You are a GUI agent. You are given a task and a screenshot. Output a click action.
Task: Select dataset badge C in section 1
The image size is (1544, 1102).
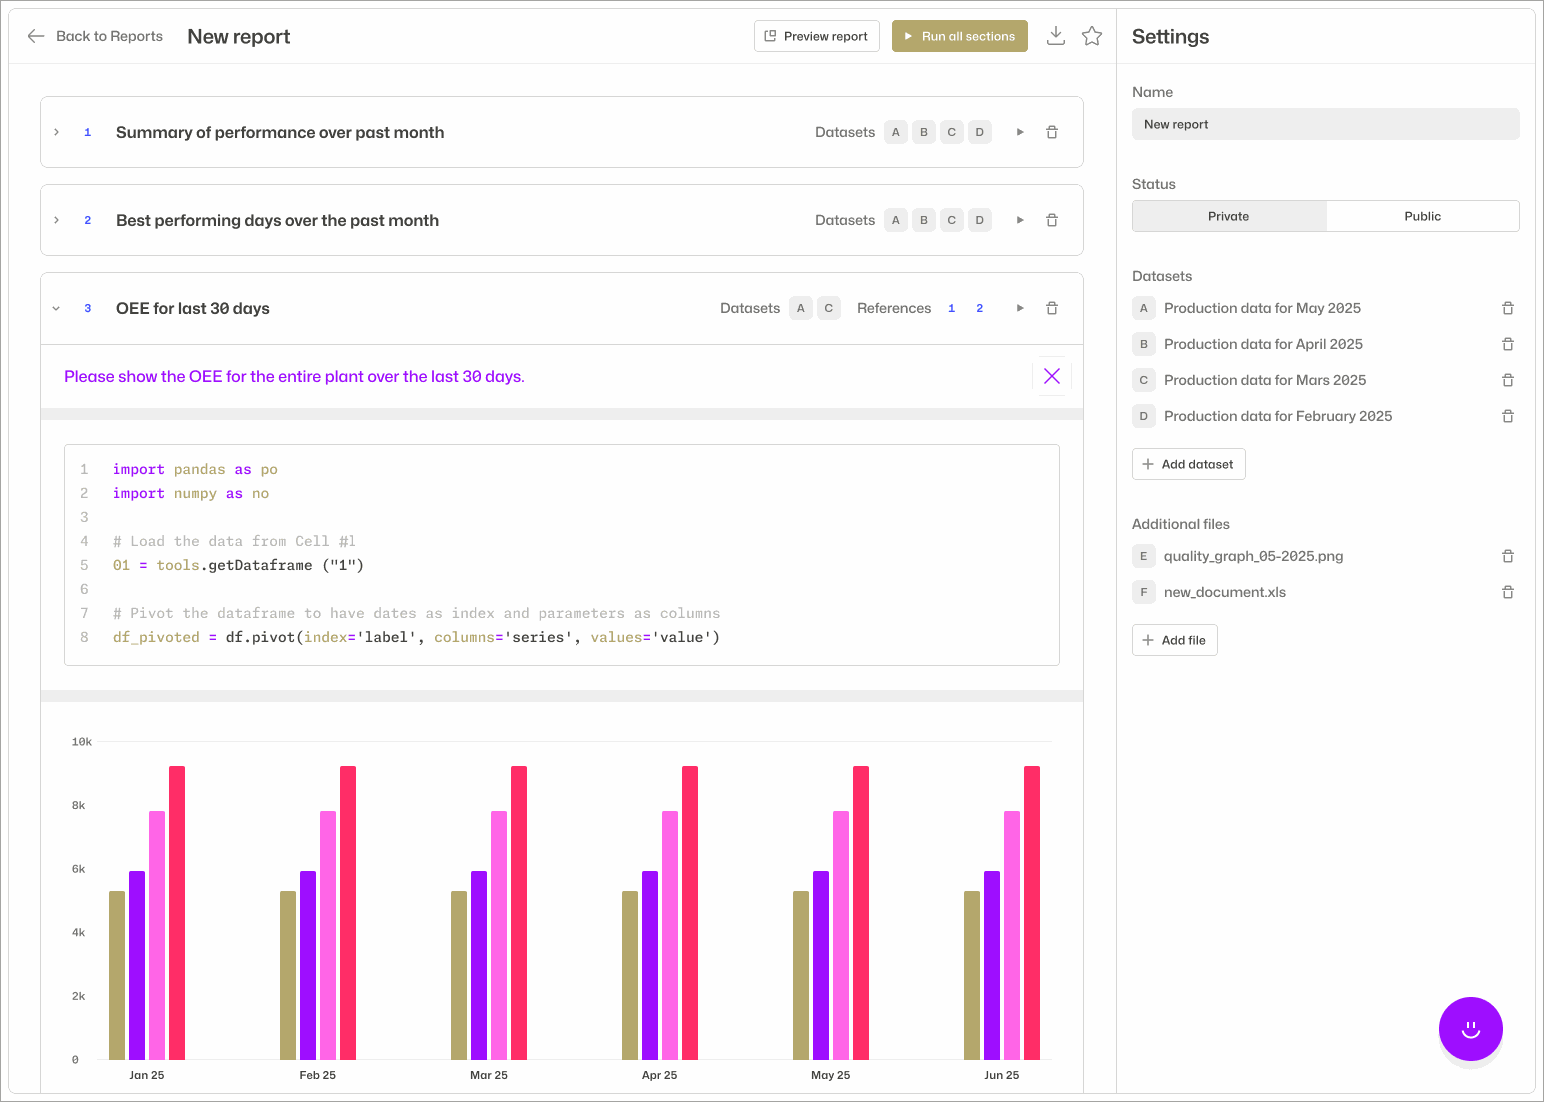(x=952, y=132)
